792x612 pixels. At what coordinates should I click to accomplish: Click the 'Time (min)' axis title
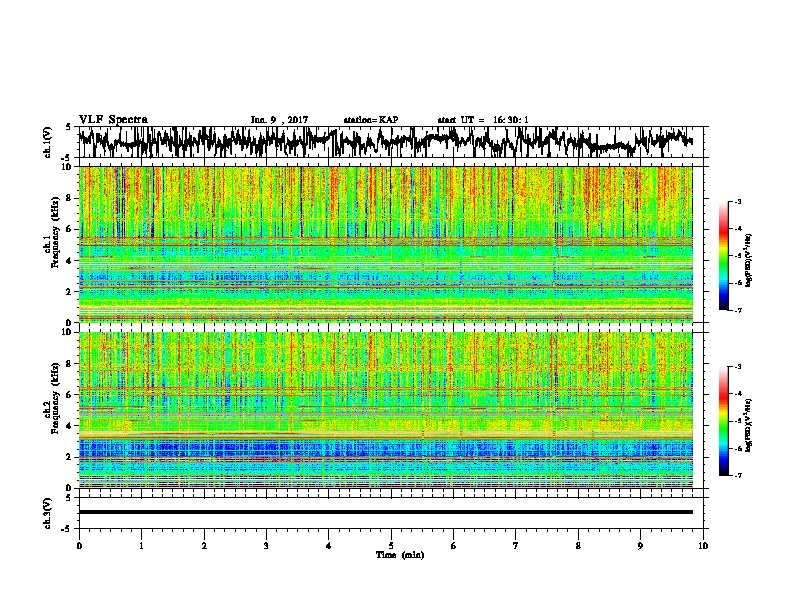point(400,555)
